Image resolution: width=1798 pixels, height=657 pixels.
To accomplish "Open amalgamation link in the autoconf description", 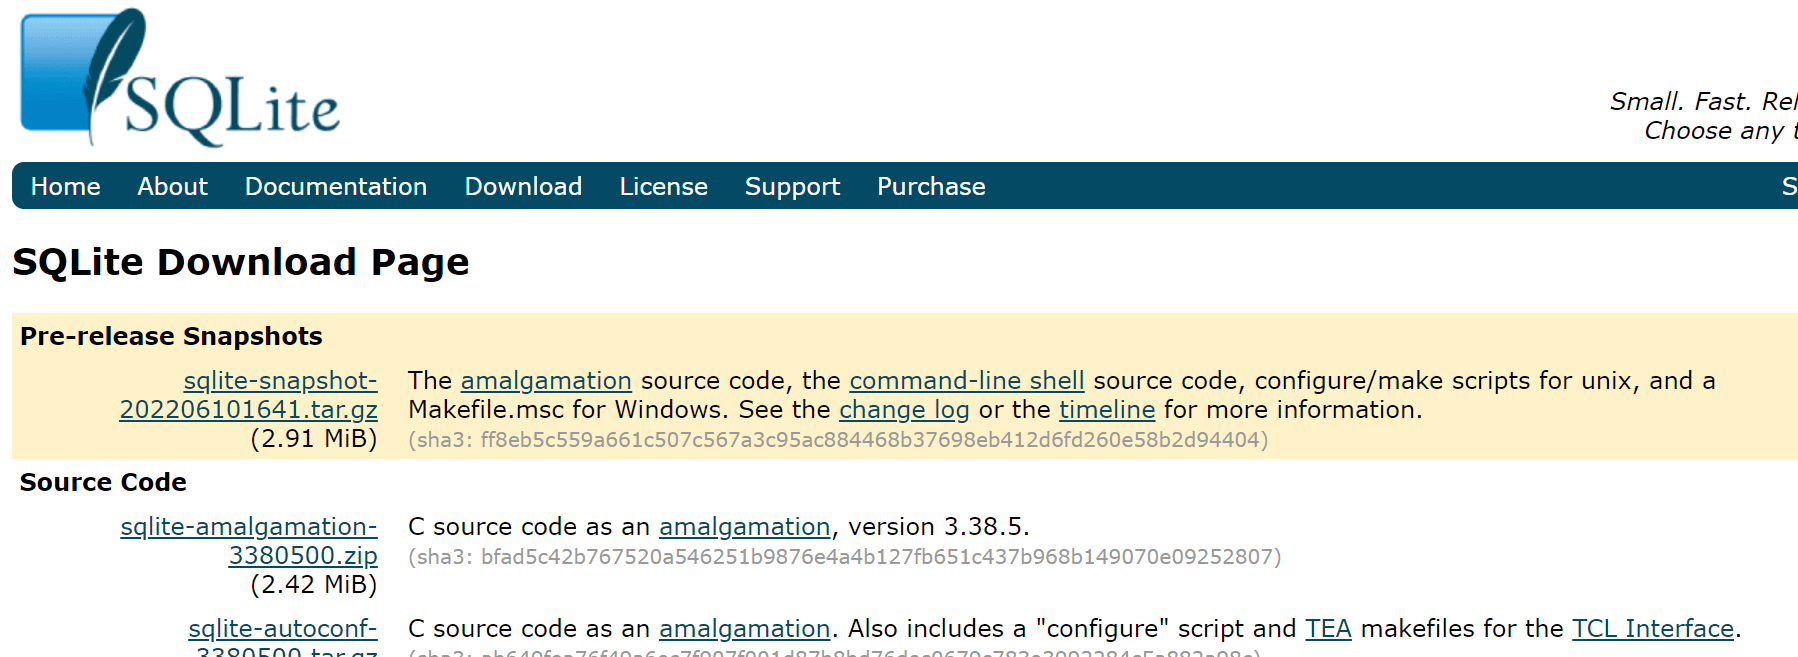I will point(744,629).
